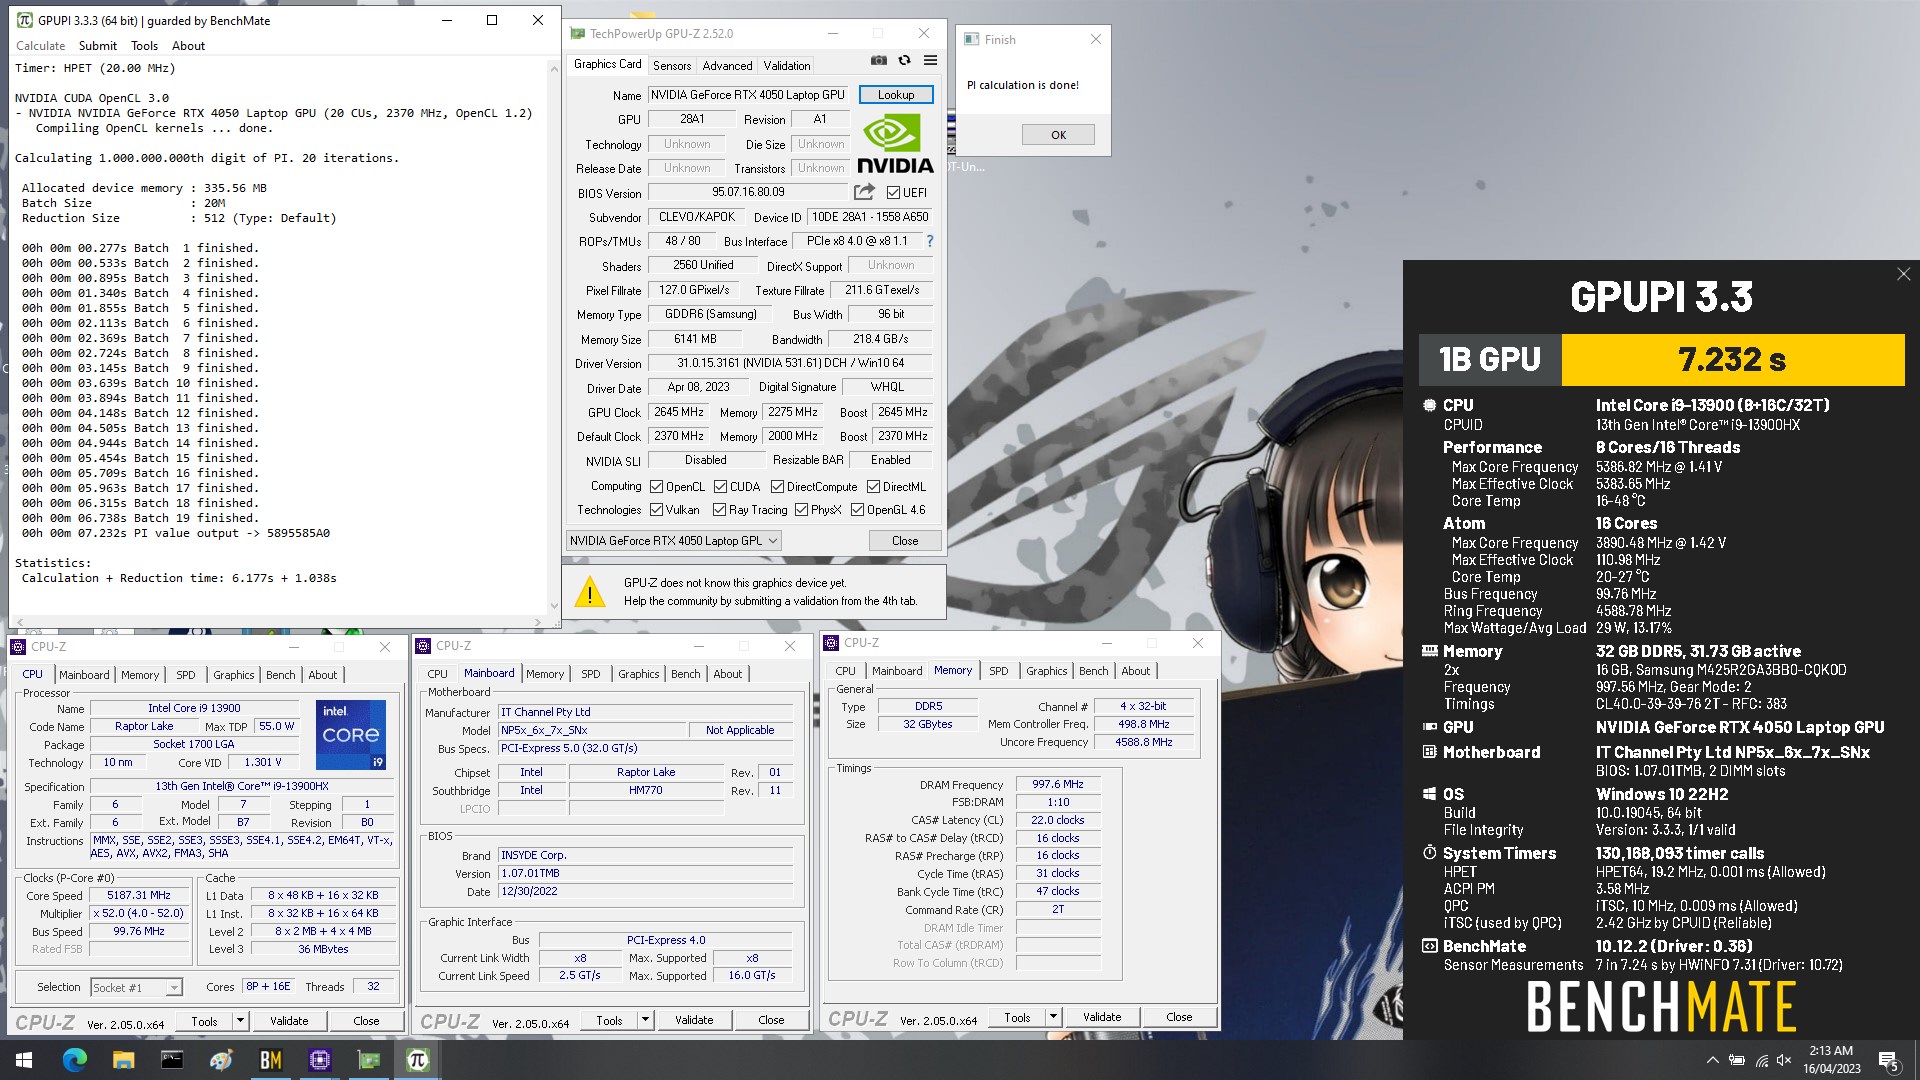This screenshot has height=1080, width=1920.
Task: Switch to GPUPI taskbar icon
Action: point(418,1060)
